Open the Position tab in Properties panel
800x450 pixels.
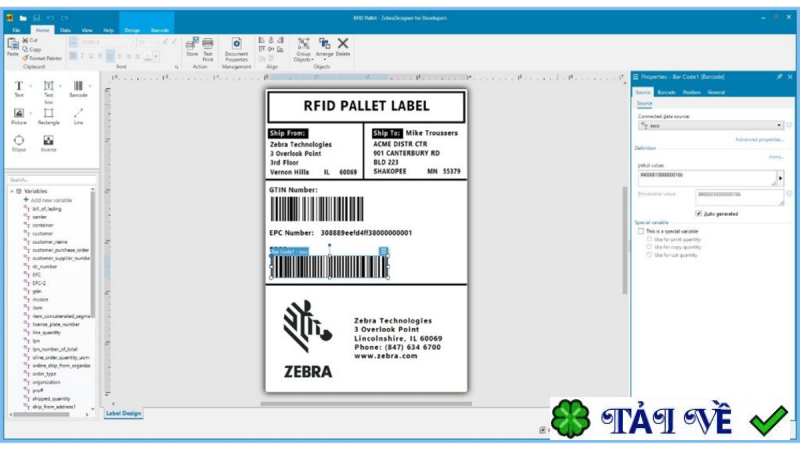691,92
